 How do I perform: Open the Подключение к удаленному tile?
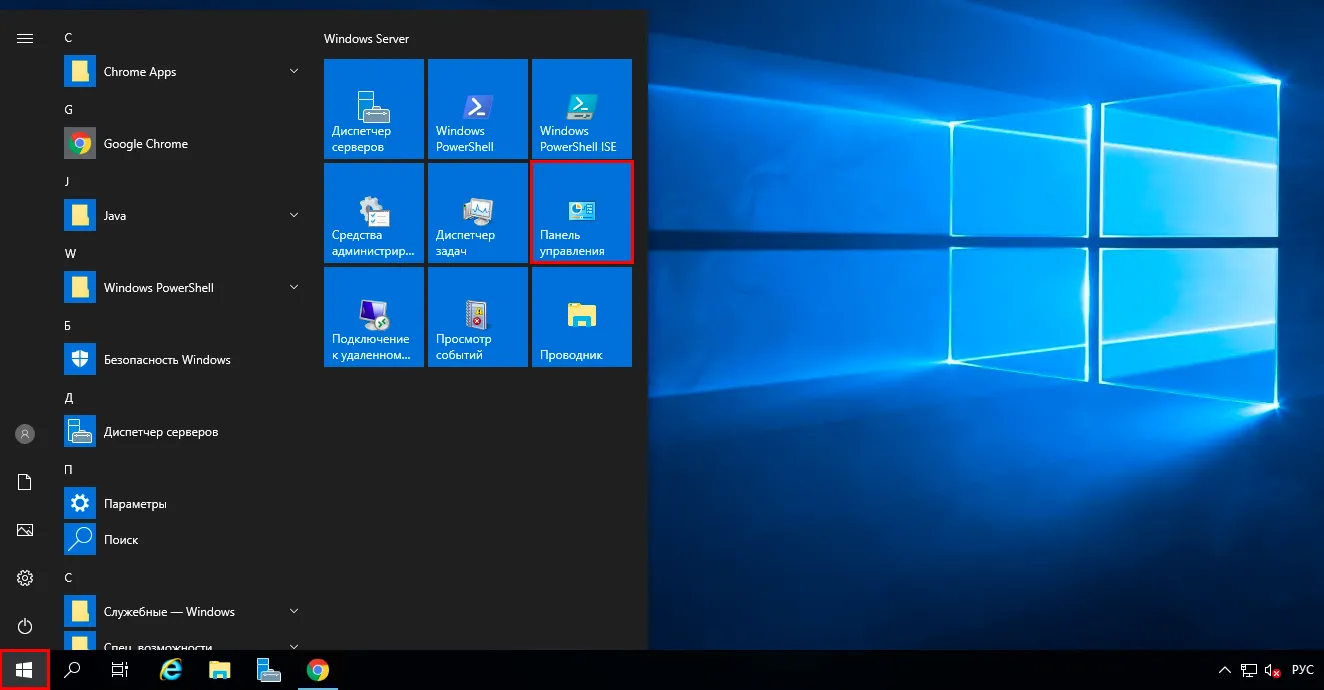click(374, 317)
